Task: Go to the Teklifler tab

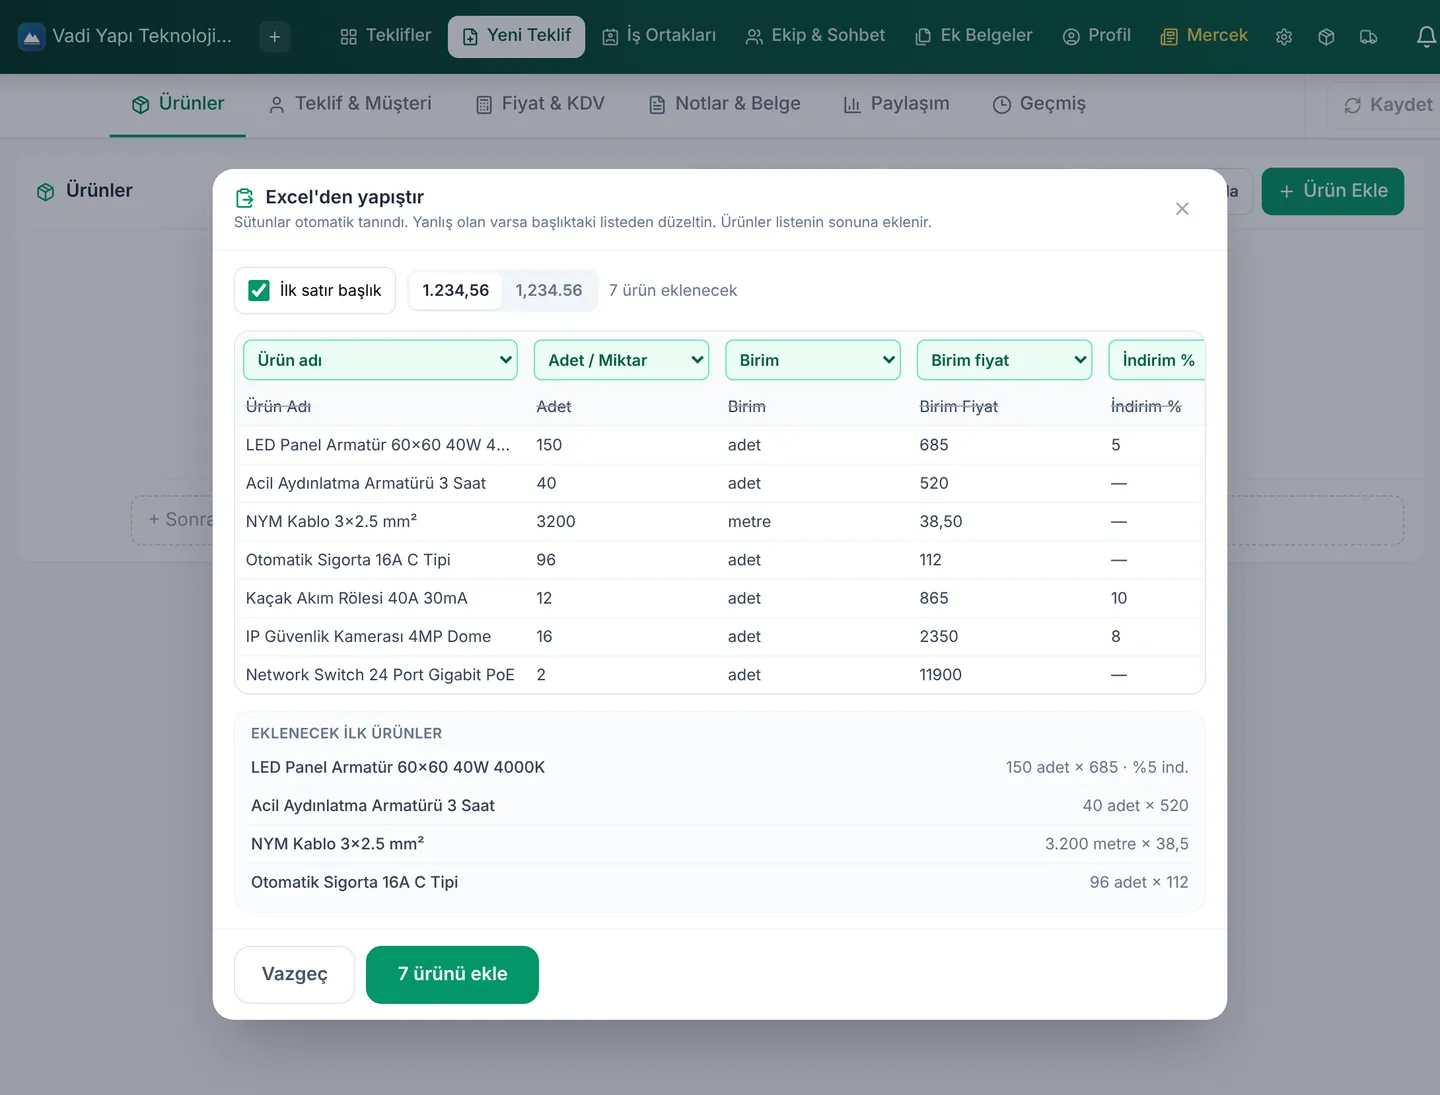Action: click(x=386, y=36)
